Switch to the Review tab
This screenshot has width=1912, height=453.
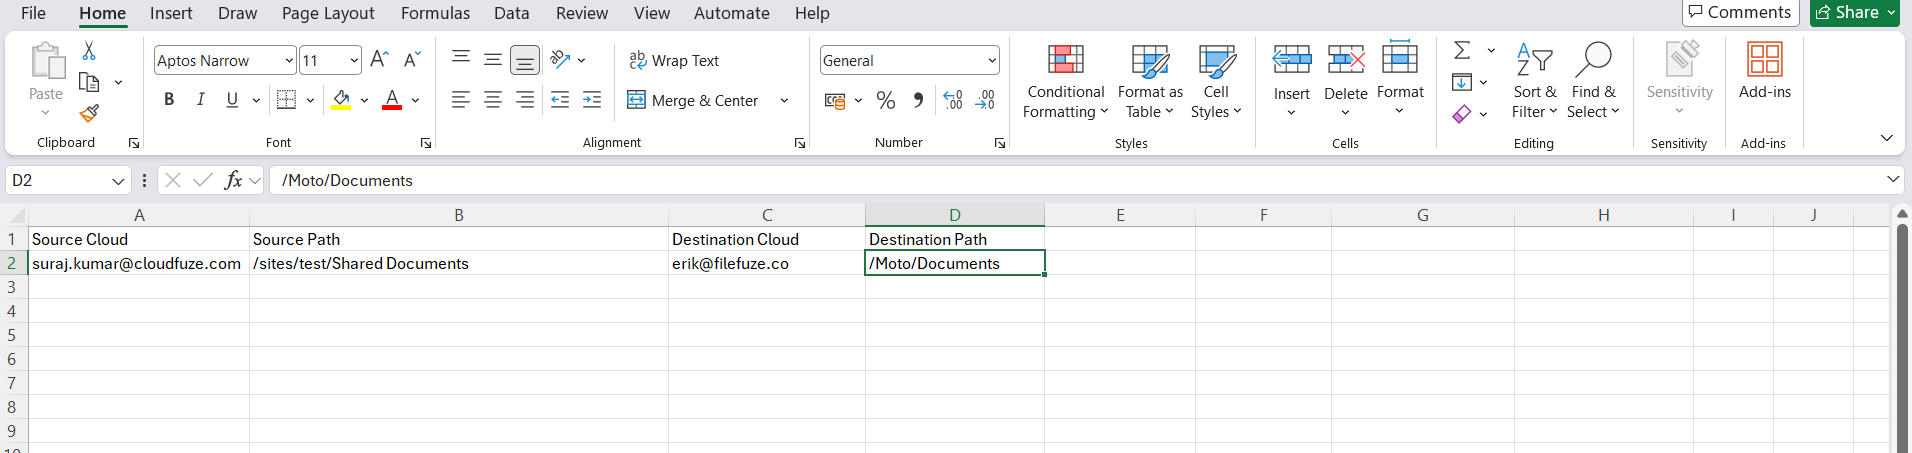[x=582, y=13]
